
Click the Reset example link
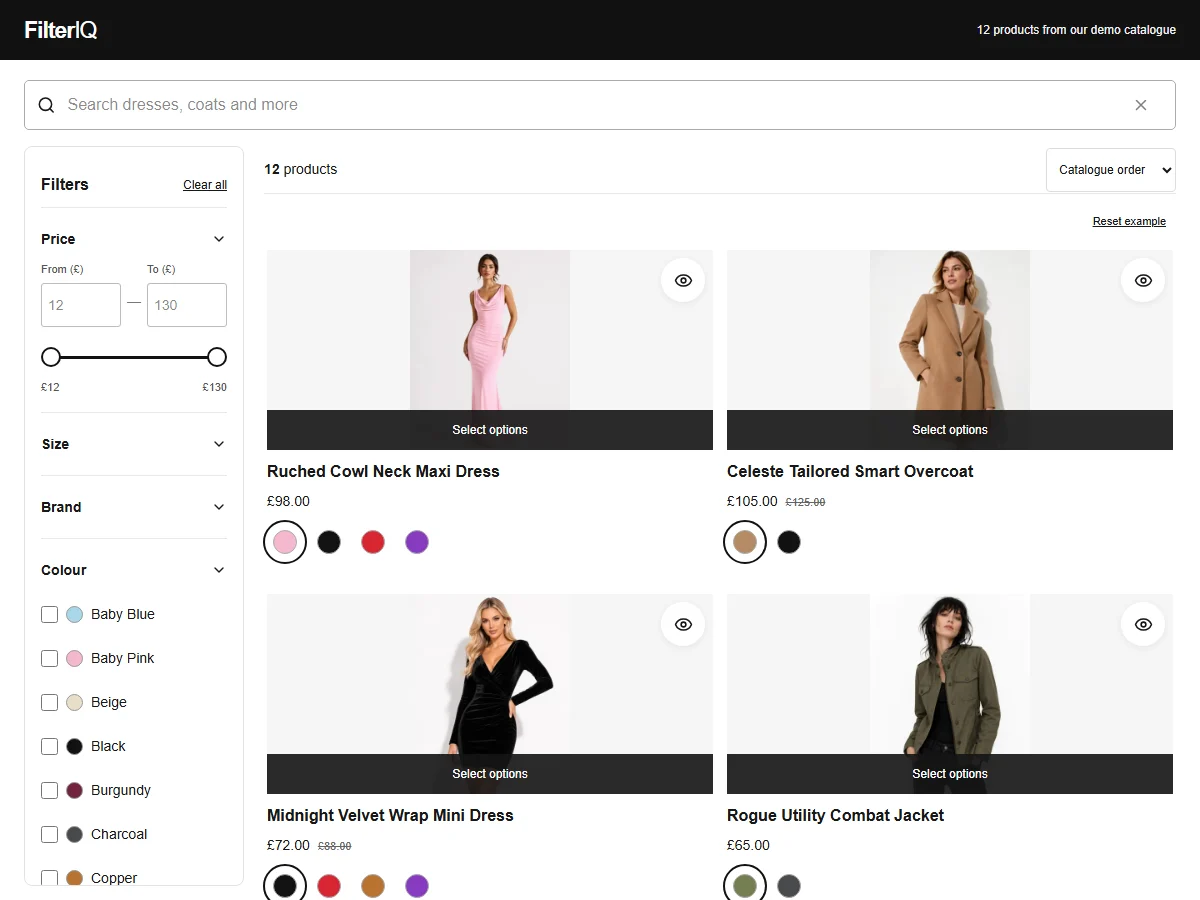pyautogui.click(x=1129, y=221)
